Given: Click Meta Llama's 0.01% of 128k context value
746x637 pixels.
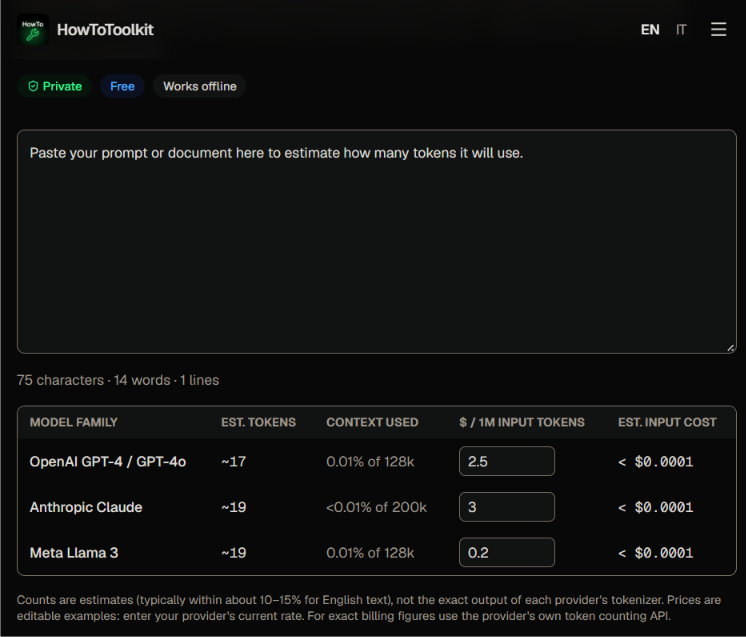Looking at the screenshot, I should pyautogui.click(x=370, y=553).
